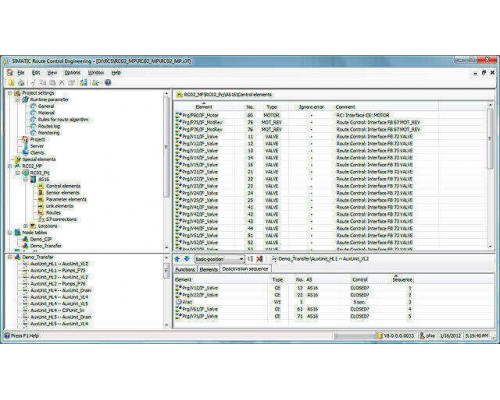Click the blue Help question-mark toolbar icon
This screenshot has width=500, height=400.
coord(108,82)
